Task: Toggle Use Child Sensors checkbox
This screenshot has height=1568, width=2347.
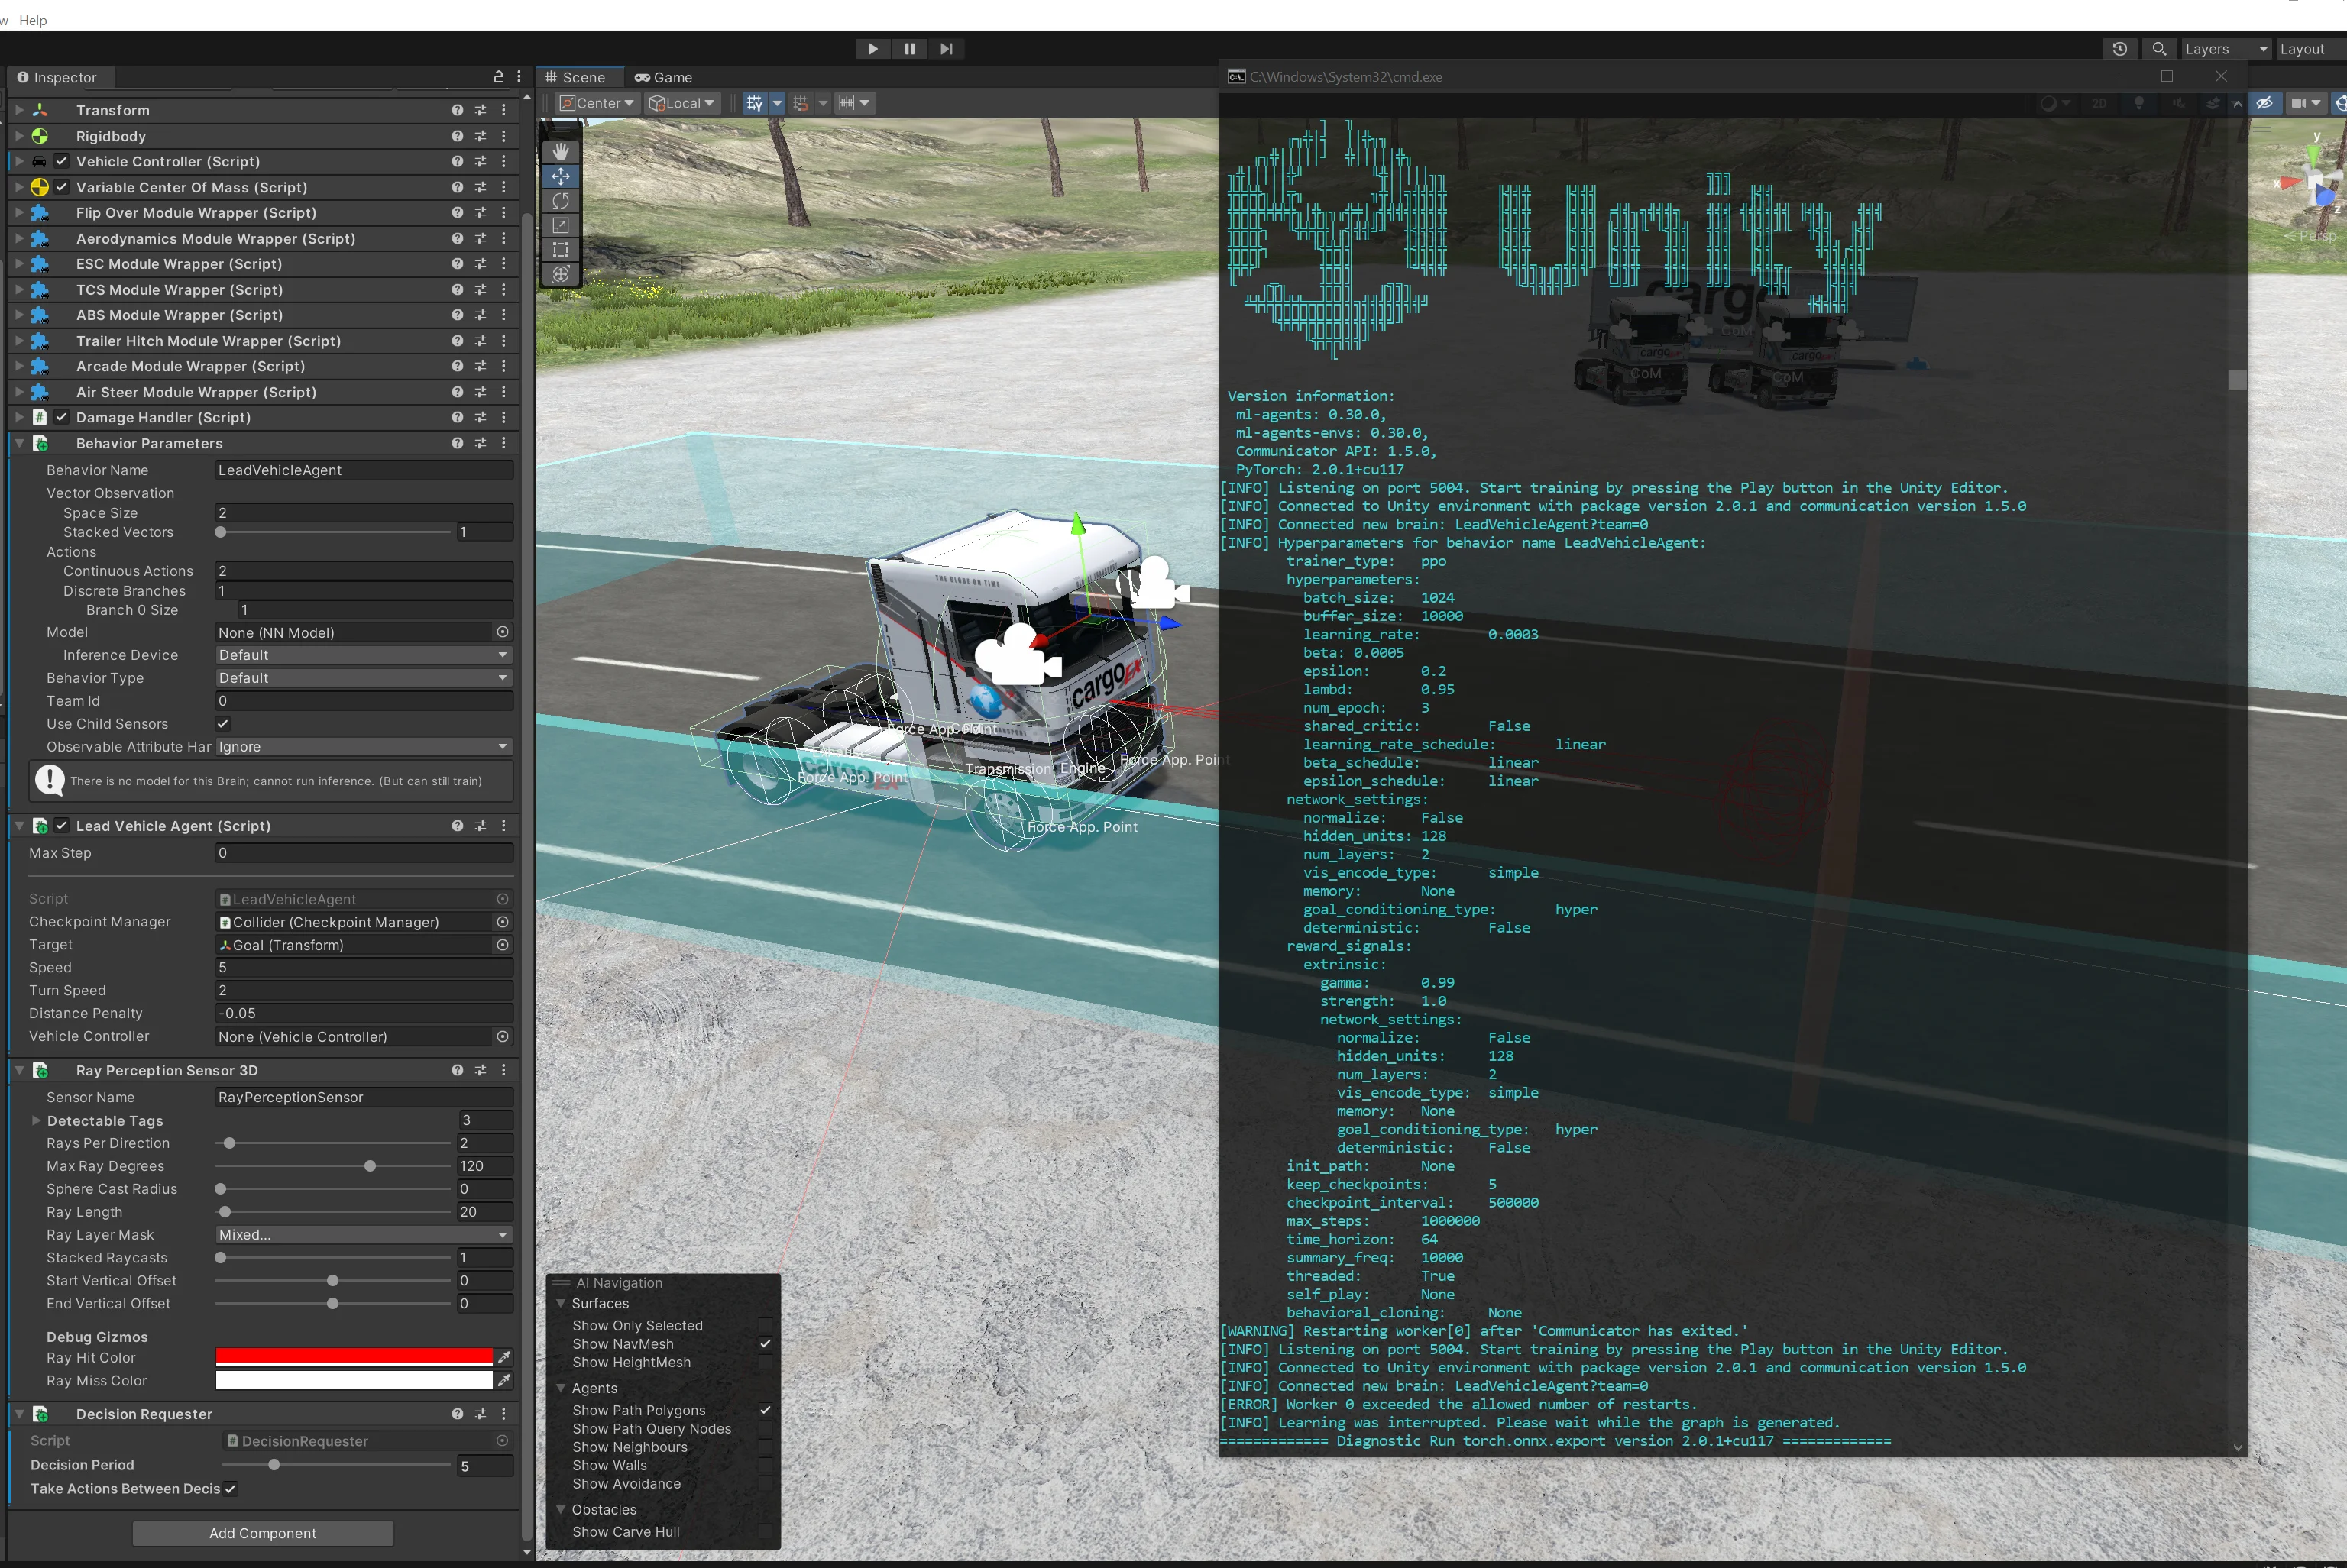Action: (x=223, y=723)
